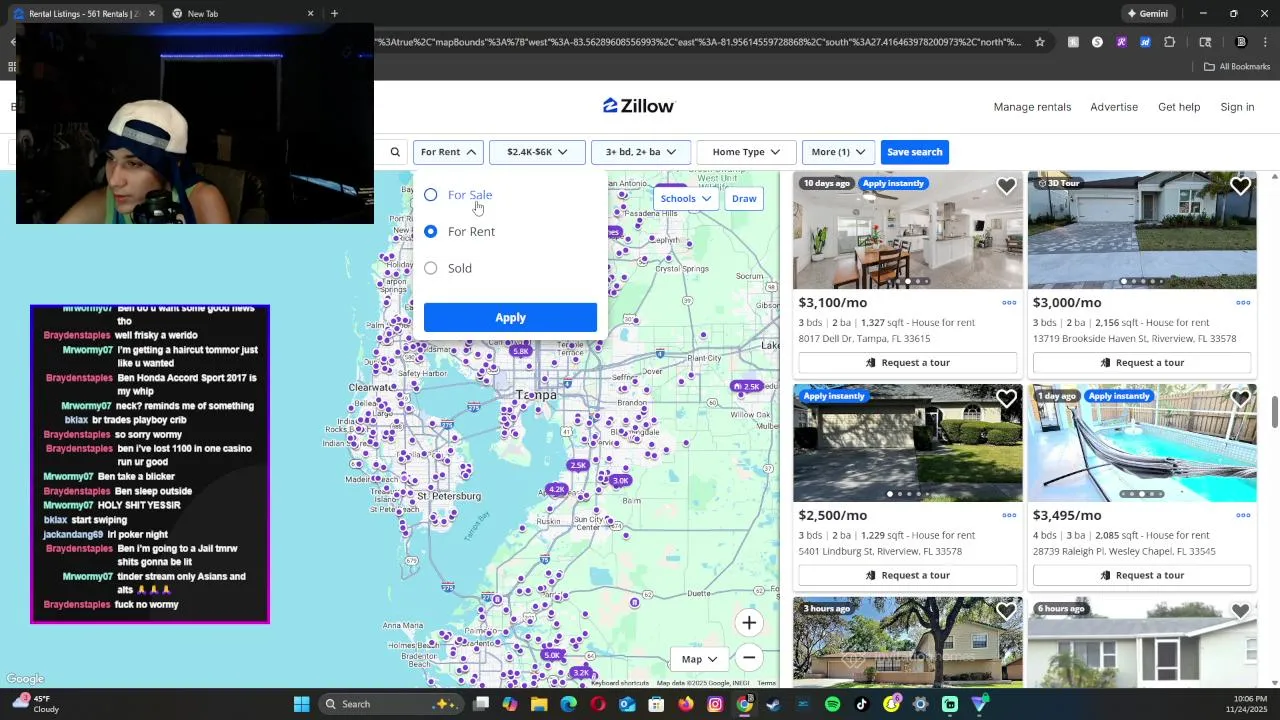Viewport: 1280px width, 720px height.
Task: Open the Chrome profile avatar
Action: tap(1241, 42)
